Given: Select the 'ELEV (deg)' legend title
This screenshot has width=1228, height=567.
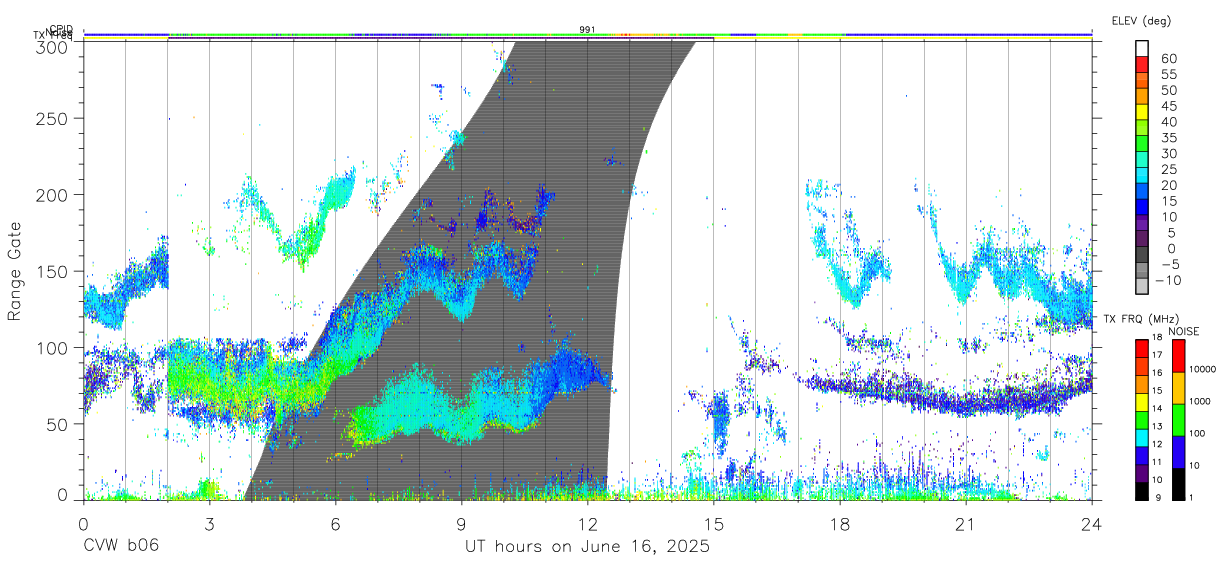Looking at the screenshot, I should [x=1141, y=20].
